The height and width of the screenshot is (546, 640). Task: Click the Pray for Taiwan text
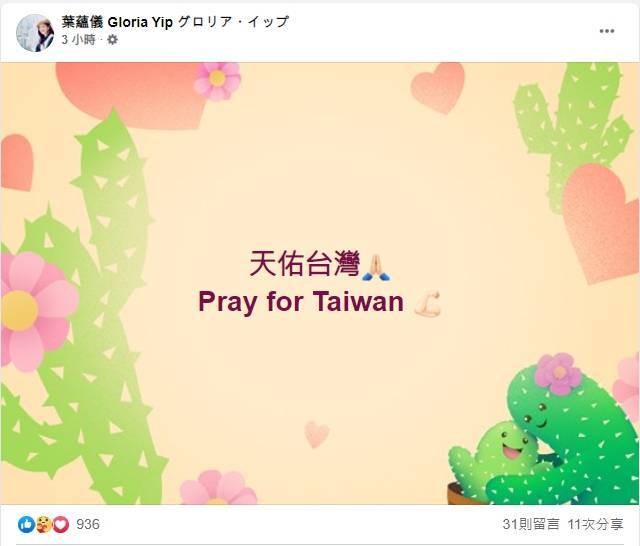tap(301, 301)
